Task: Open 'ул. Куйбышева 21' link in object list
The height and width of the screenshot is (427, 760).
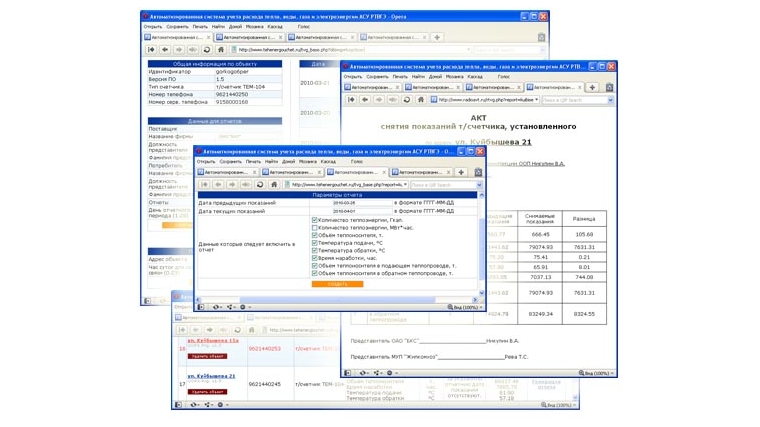Action: point(211,376)
